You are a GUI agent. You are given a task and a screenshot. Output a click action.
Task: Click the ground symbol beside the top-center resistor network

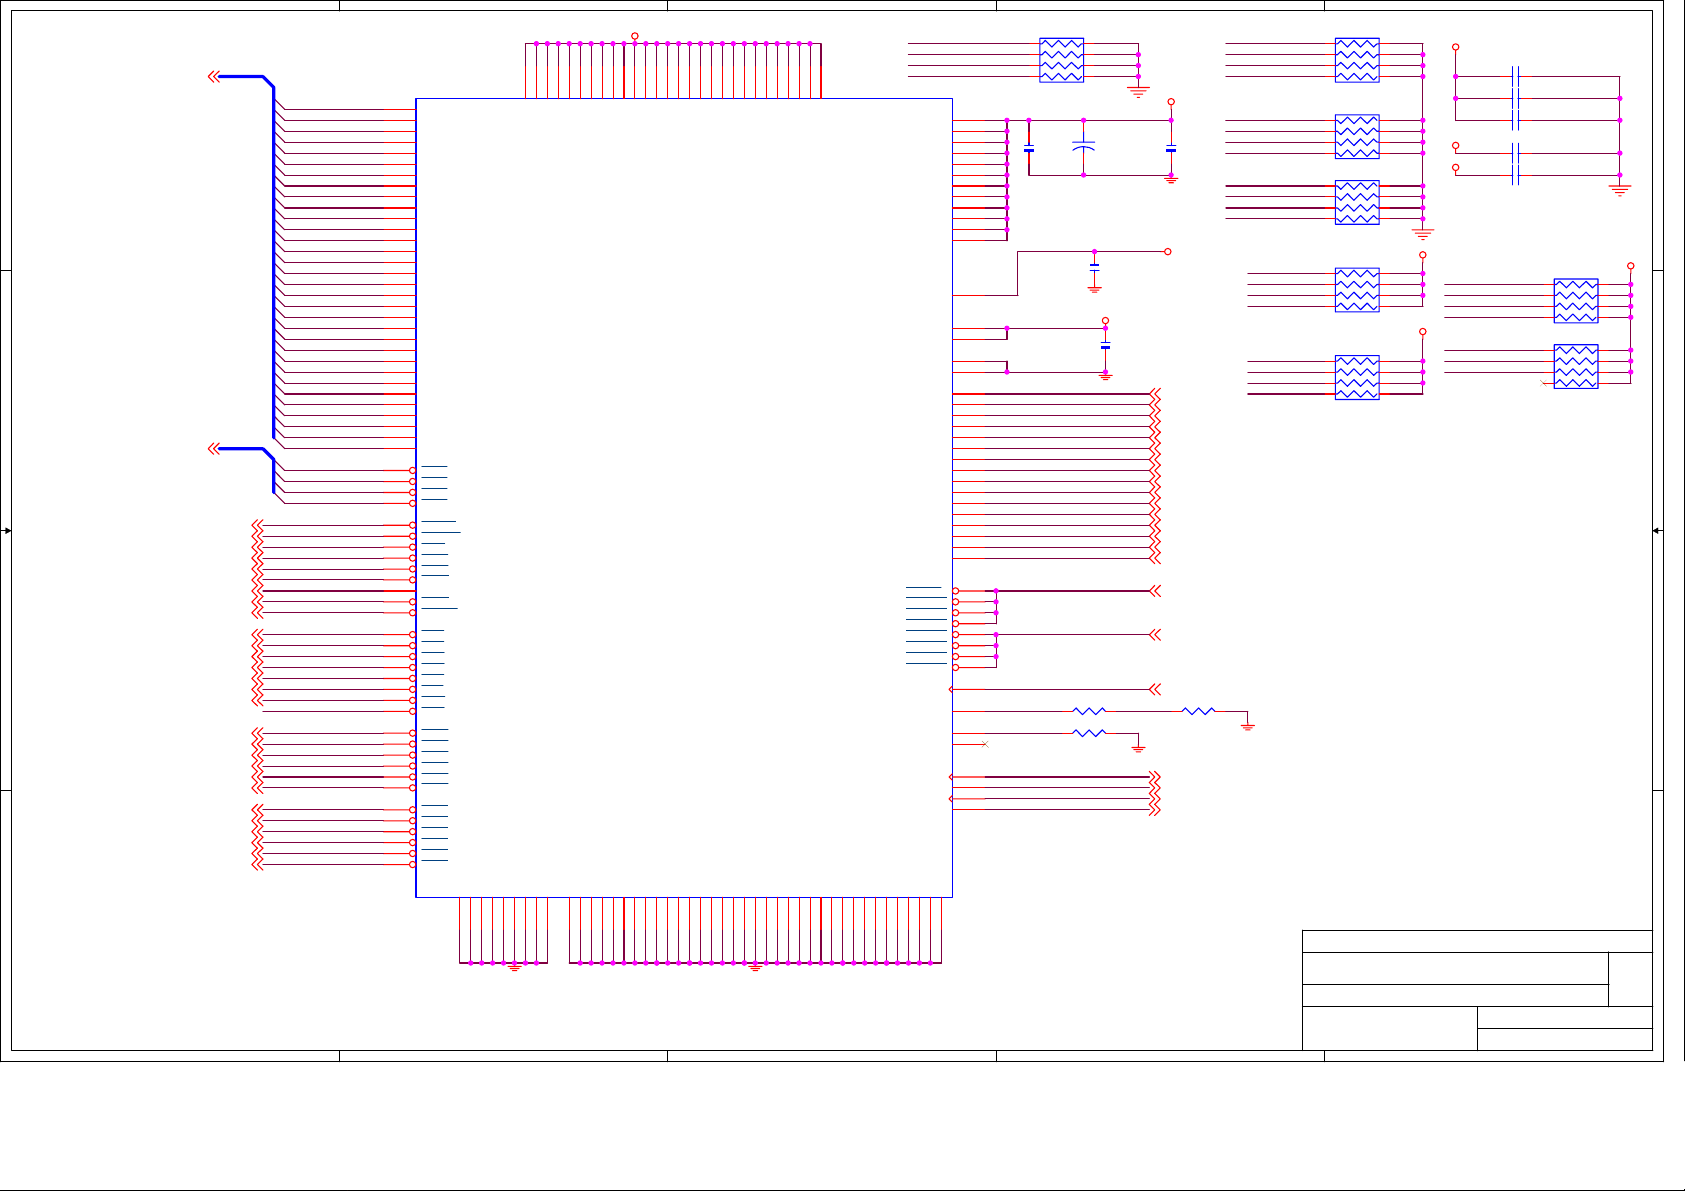(x=1138, y=92)
